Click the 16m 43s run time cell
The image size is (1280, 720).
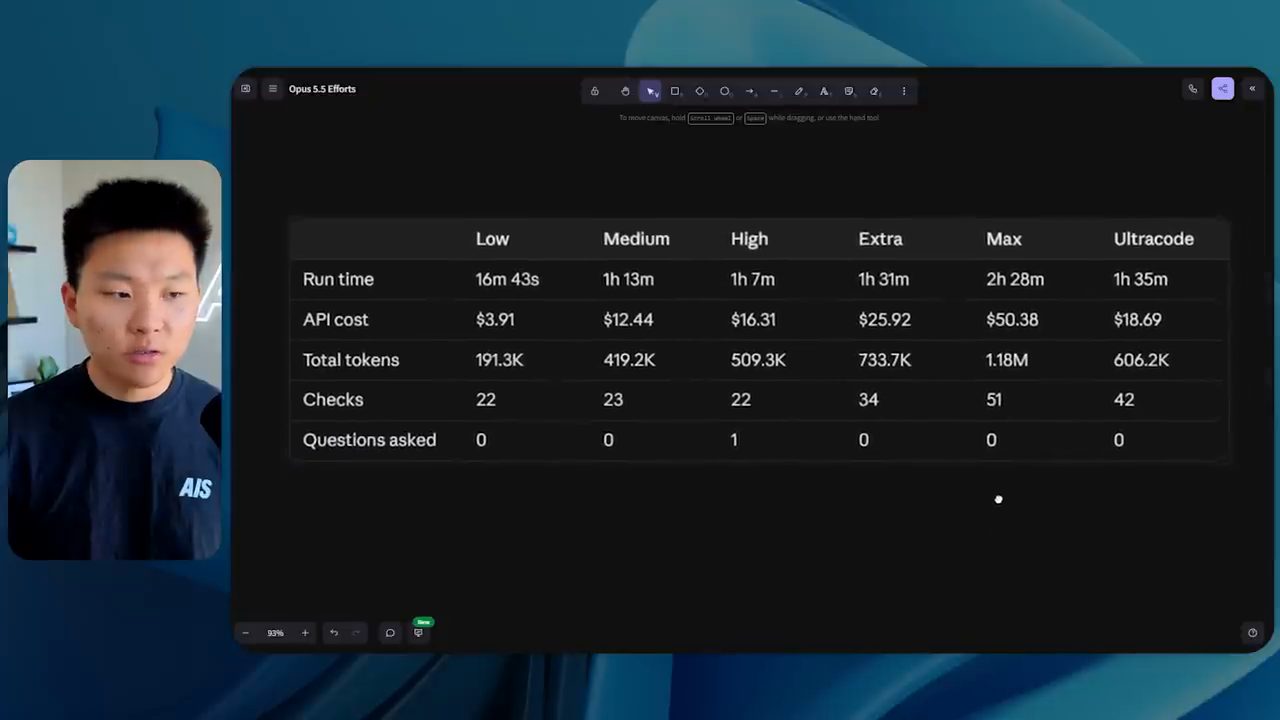tap(507, 279)
